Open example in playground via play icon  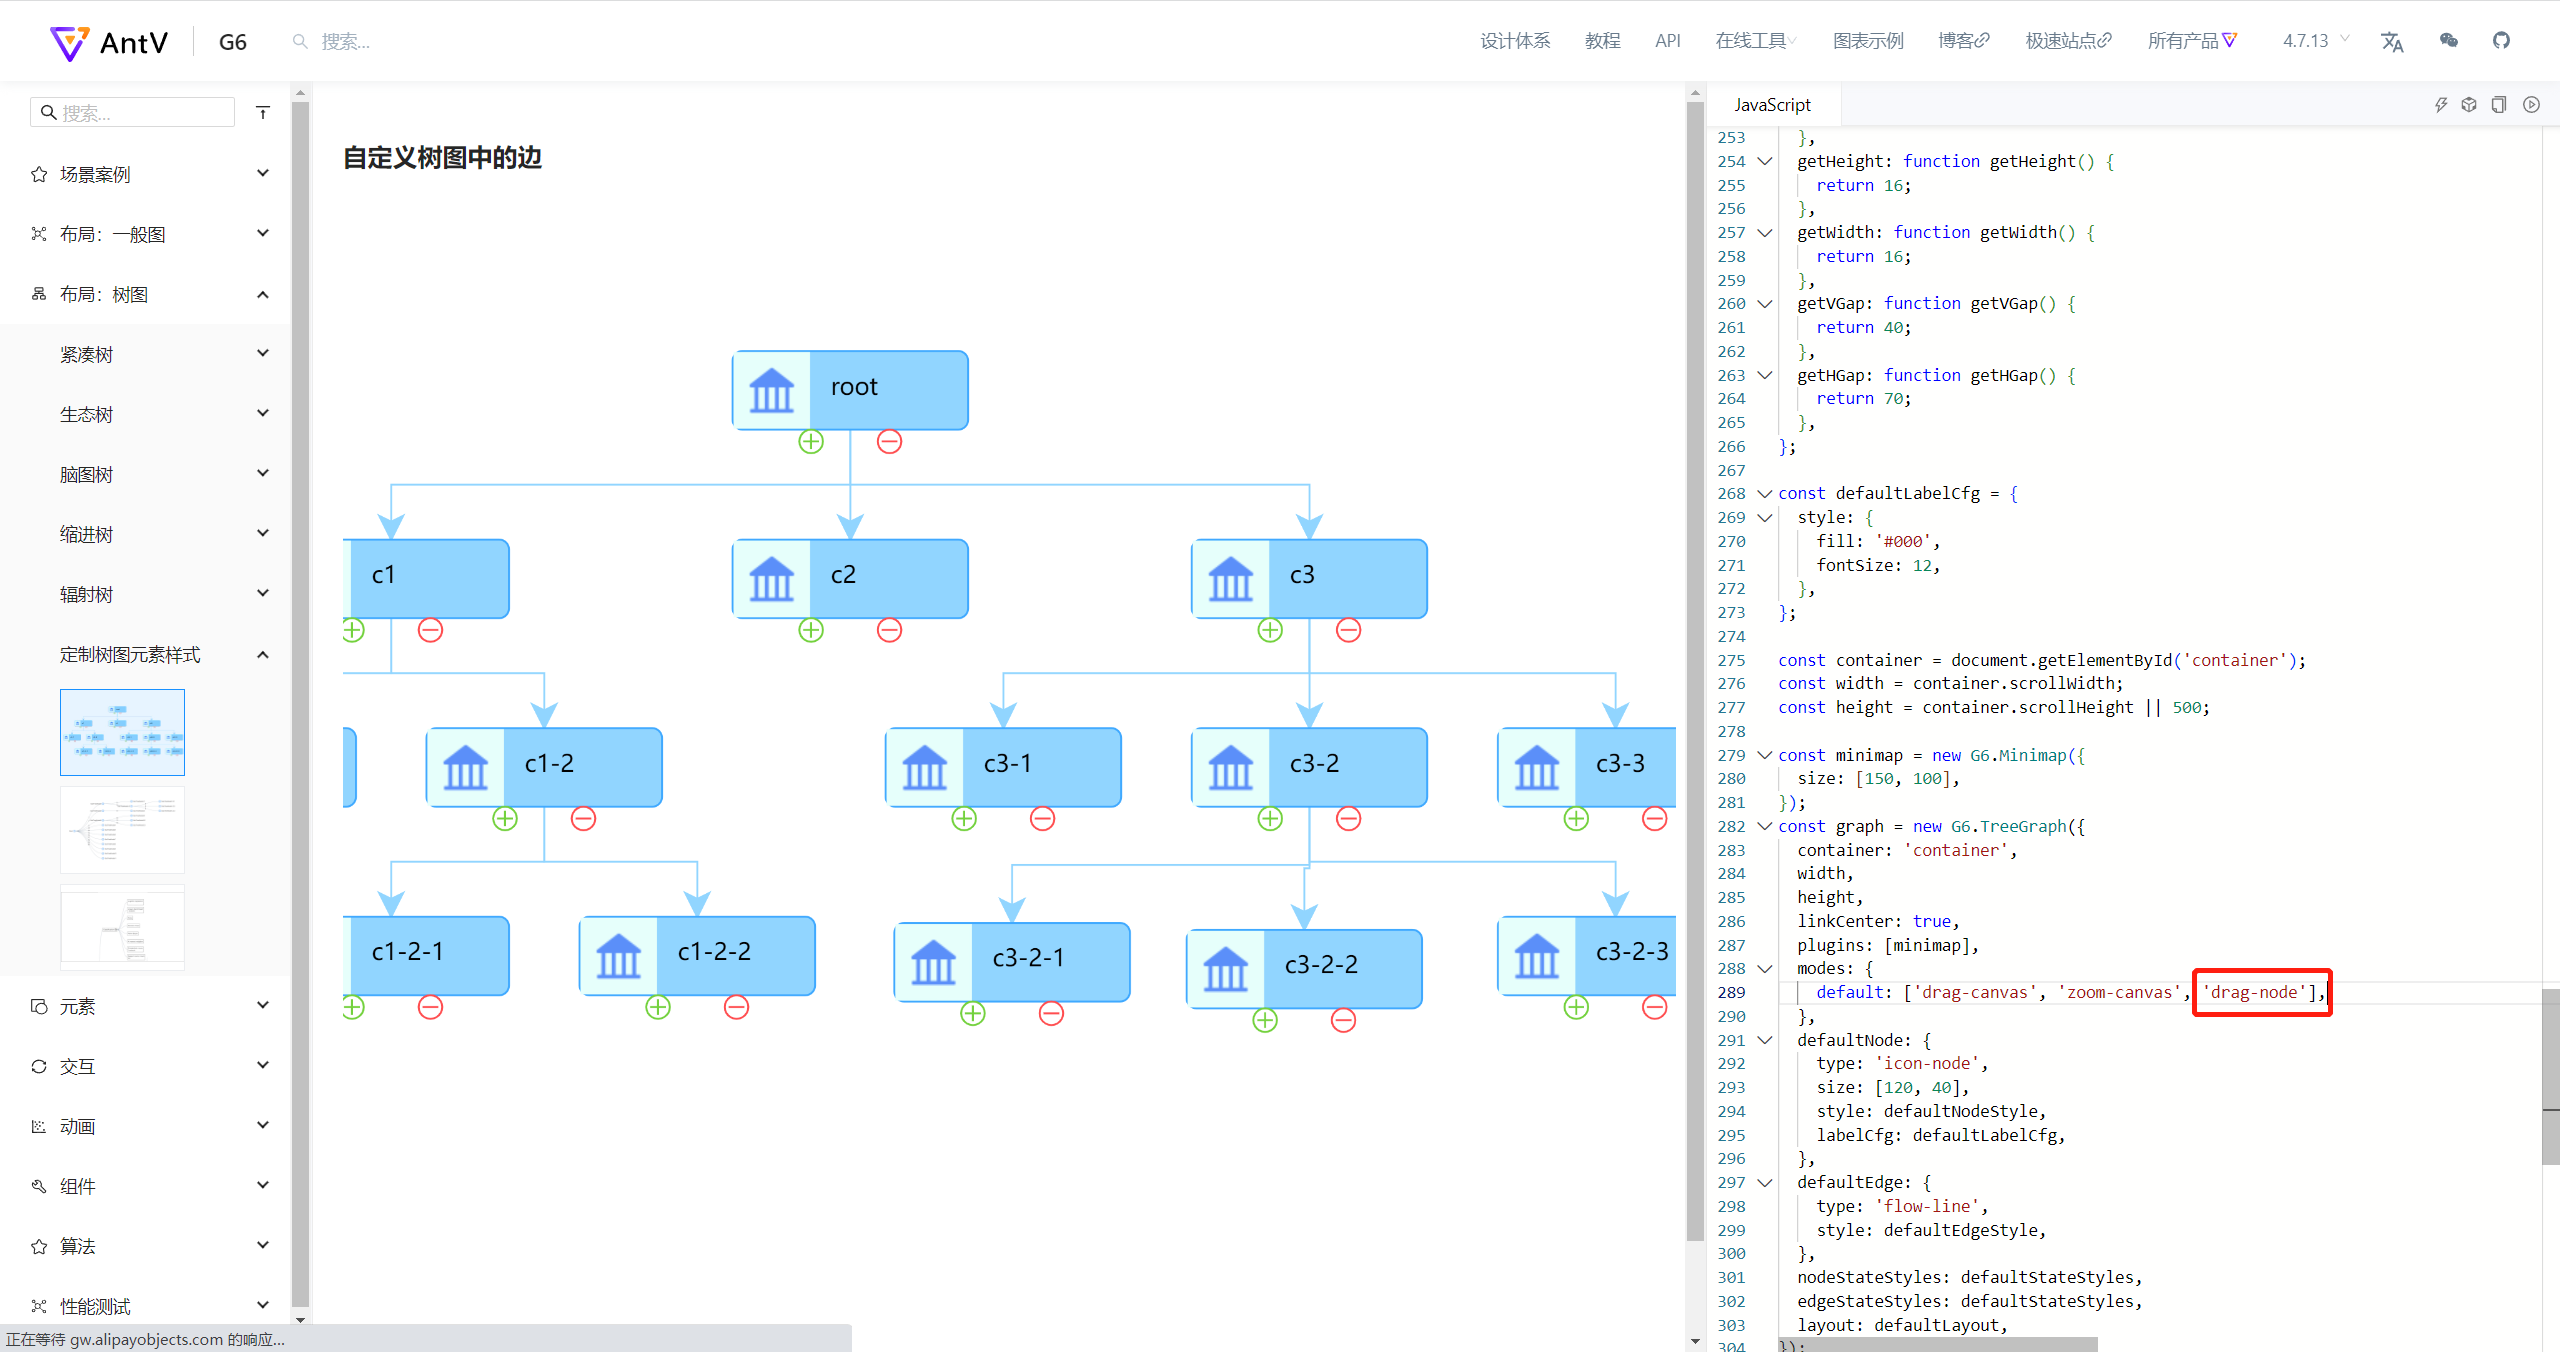[2531, 103]
